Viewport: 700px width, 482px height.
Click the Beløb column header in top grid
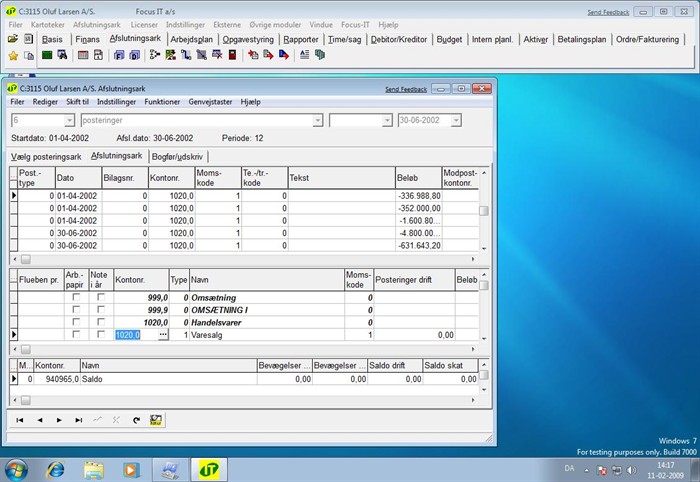[418, 178]
